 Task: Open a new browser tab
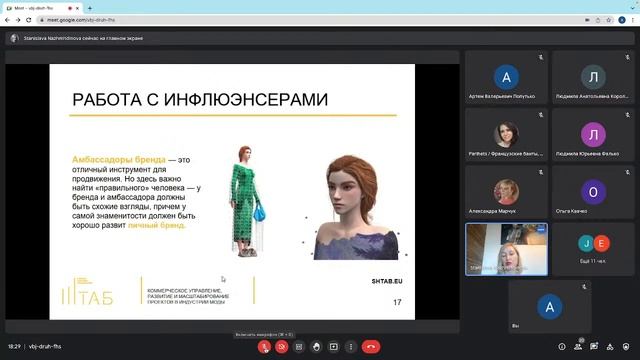click(x=90, y=8)
